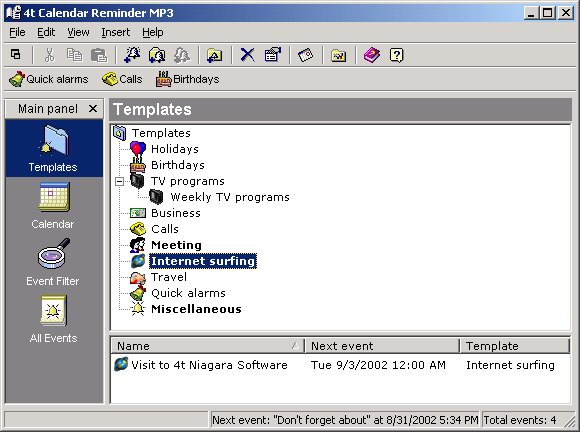Open the help question mark icon
This screenshot has width=580, height=432.
point(396,55)
